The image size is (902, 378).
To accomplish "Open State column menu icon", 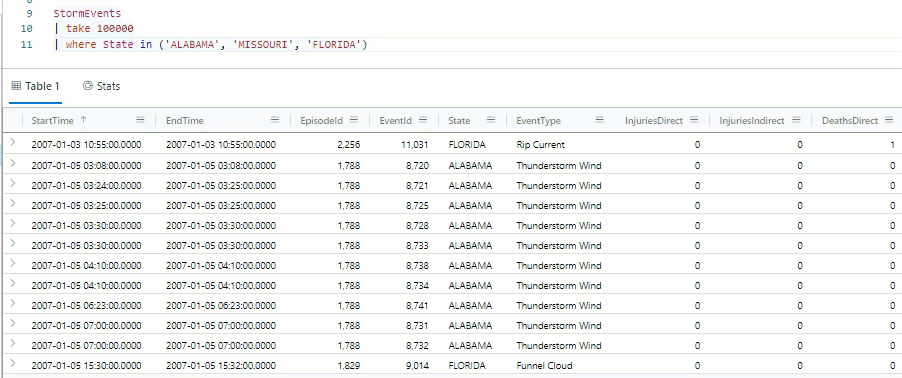I will (491, 120).
